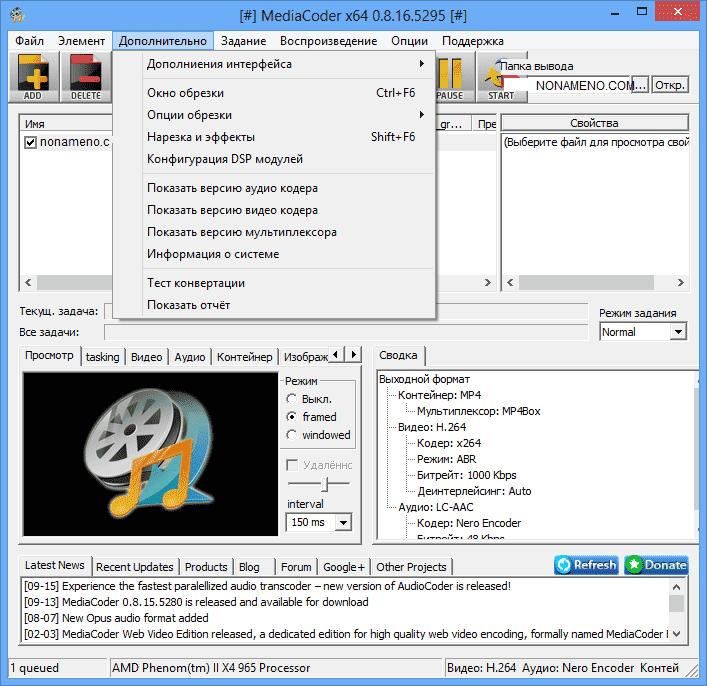Viewport: 707px width, 686px height.
Task: Choose Информация о системе menu entry
Action: 213,254
